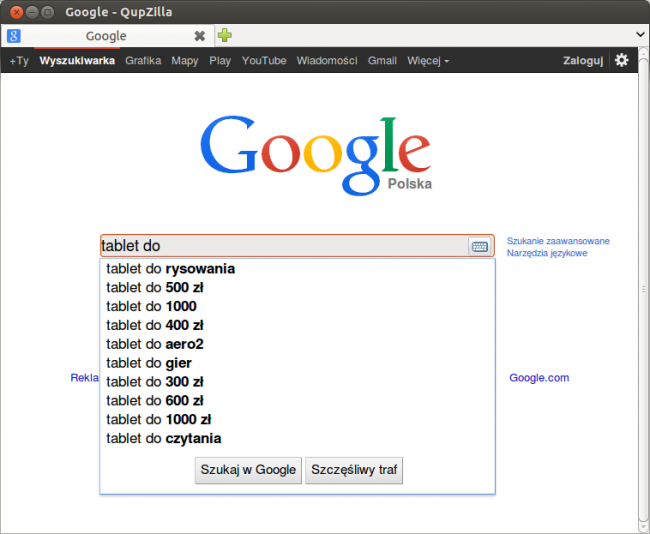Click the Zaloguj sign-in button
650x534 pixels.
tap(583, 61)
